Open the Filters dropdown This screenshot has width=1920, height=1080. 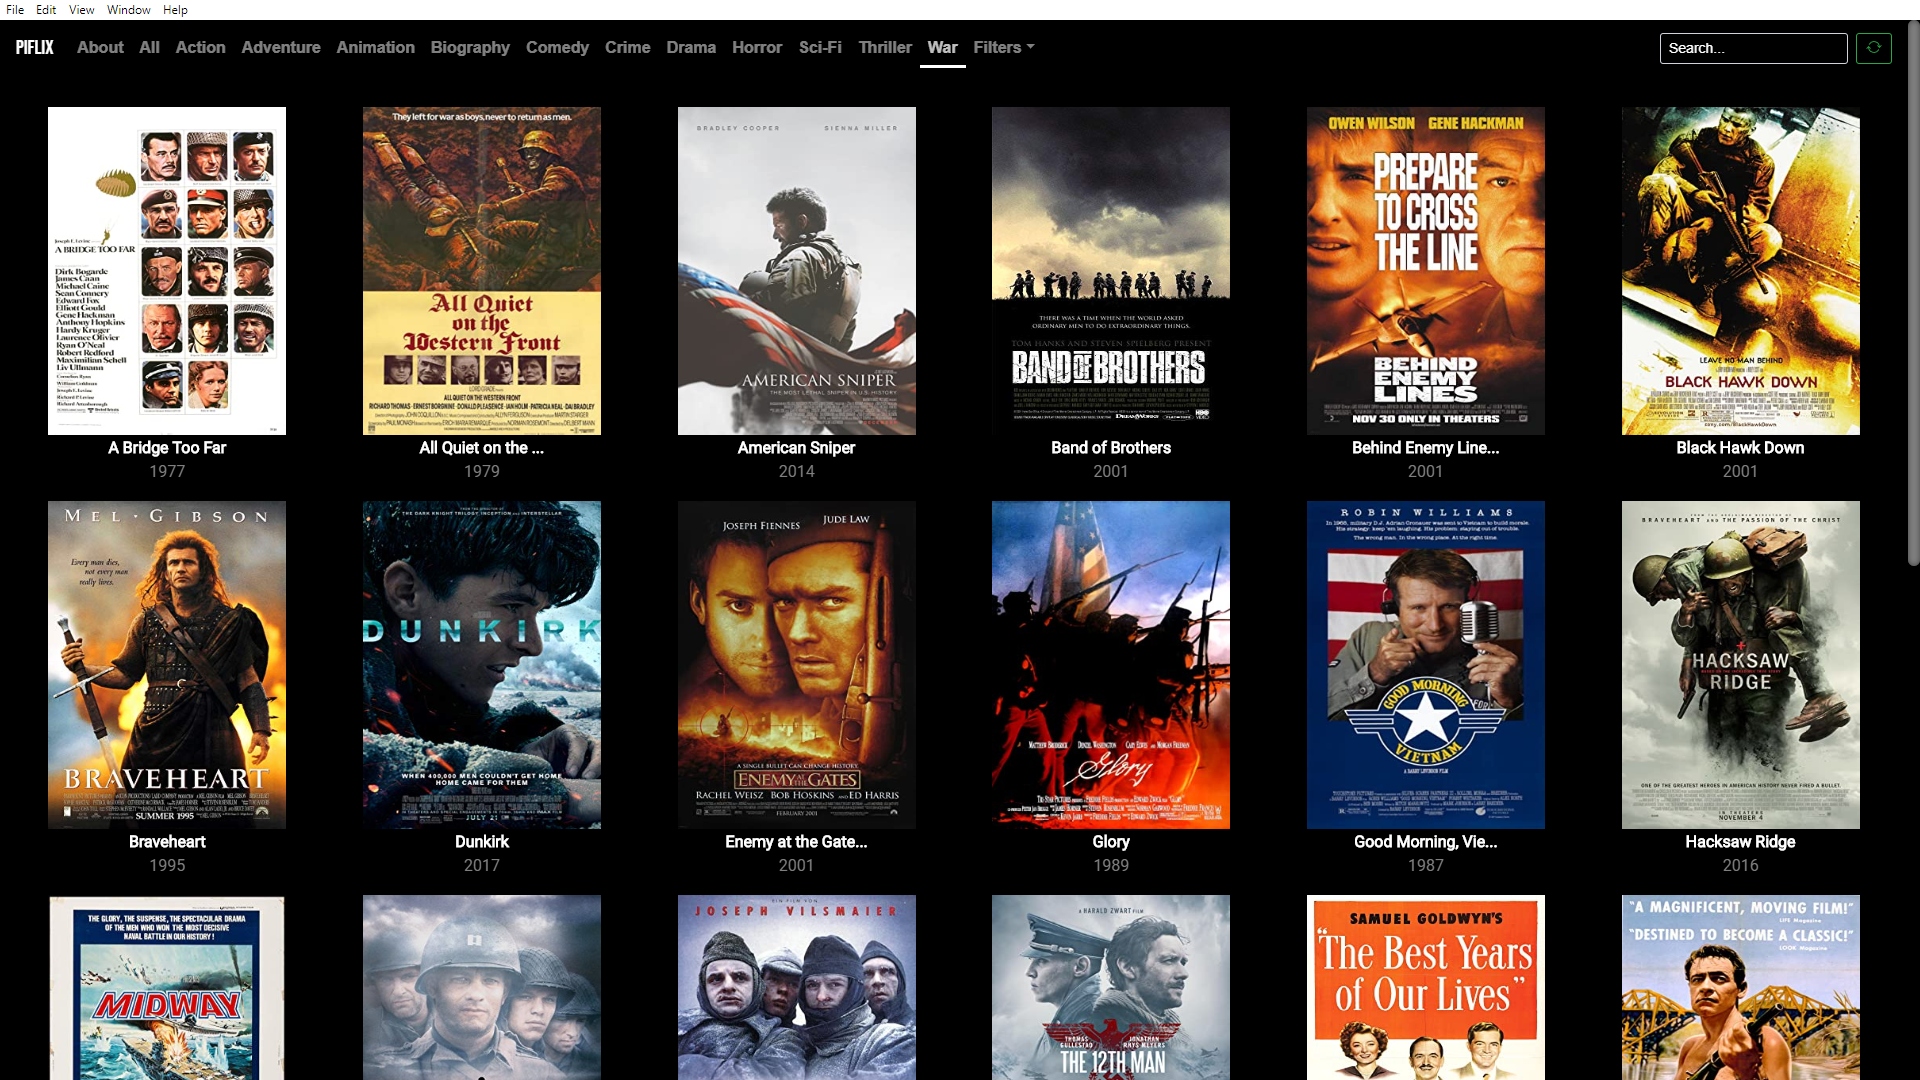pyautogui.click(x=1003, y=47)
